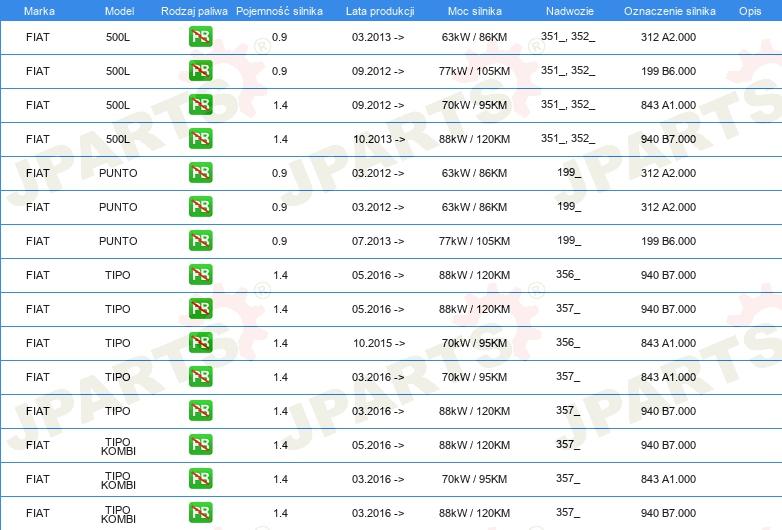782x530 pixels.
Task: Click 843 A1.000 engine code in TIPO 10.2015 row
Action: (668, 343)
